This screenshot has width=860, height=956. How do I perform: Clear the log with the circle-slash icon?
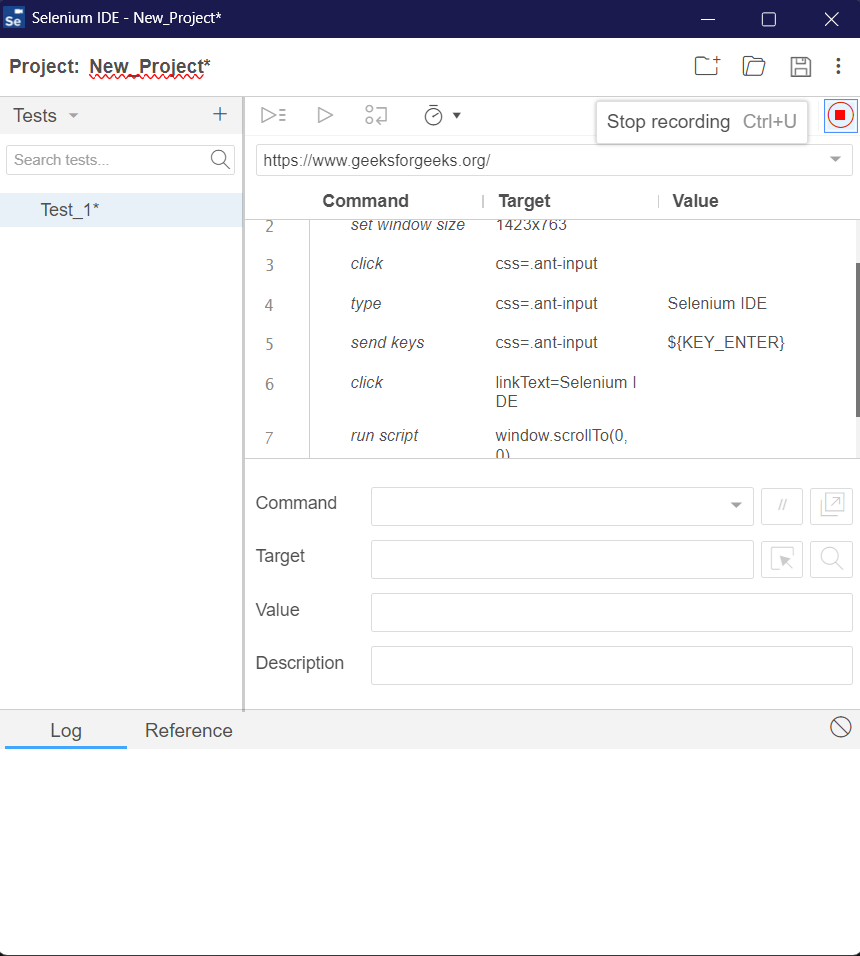point(840,727)
